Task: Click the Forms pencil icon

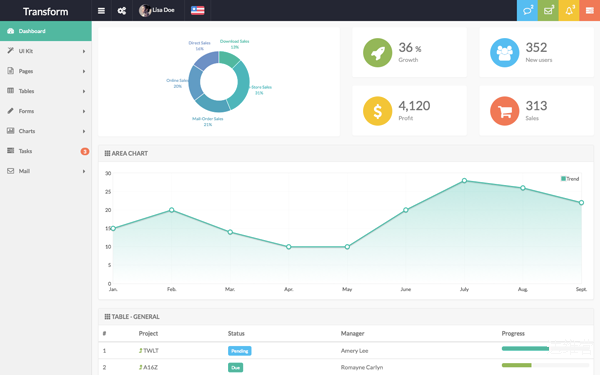Action: pos(11,111)
